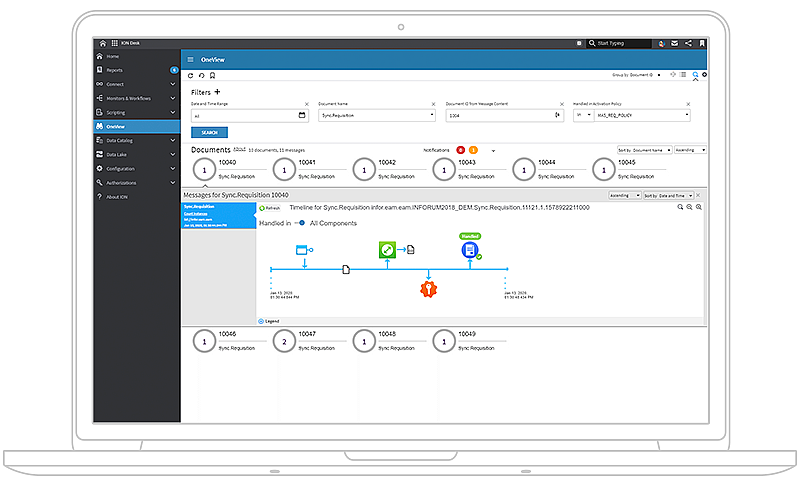The image size is (800, 491).
Task: Click the orange key gear timeline icon
Action: [428, 289]
